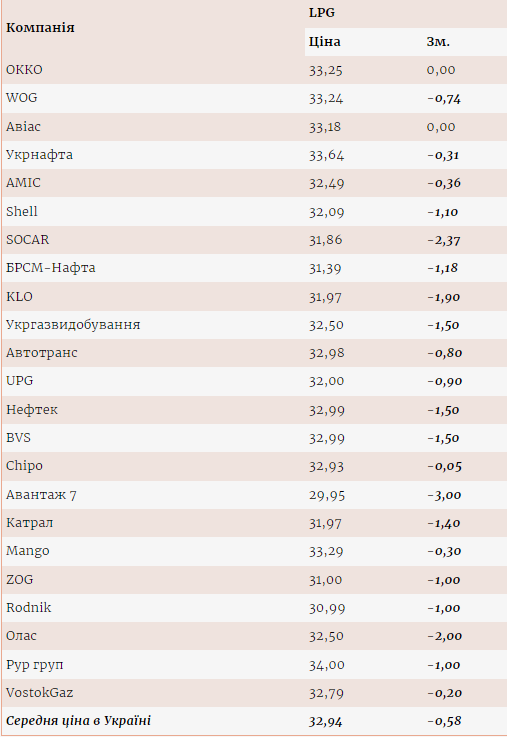
Task: Click the ОККО company row
Action: pyautogui.click(x=254, y=70)
